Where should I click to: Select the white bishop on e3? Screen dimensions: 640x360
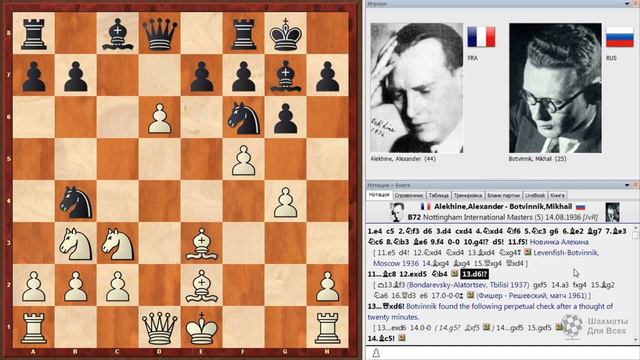point(201,244)
